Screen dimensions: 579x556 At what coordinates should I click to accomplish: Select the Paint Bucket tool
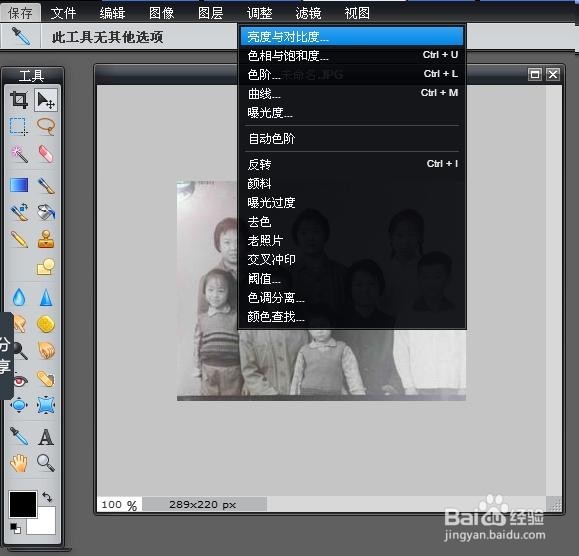point(46,212)
